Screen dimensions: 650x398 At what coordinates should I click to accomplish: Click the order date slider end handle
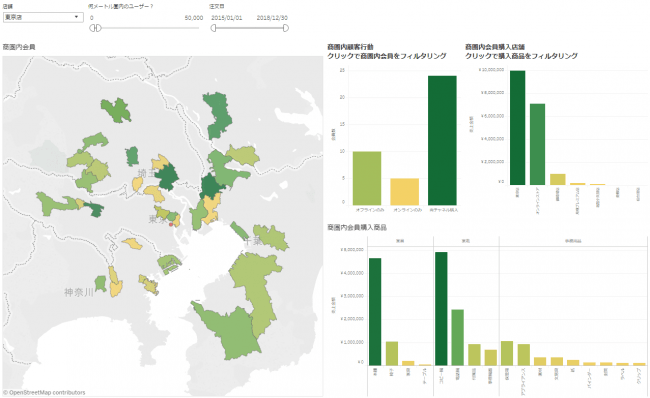[x=286, y=28]
